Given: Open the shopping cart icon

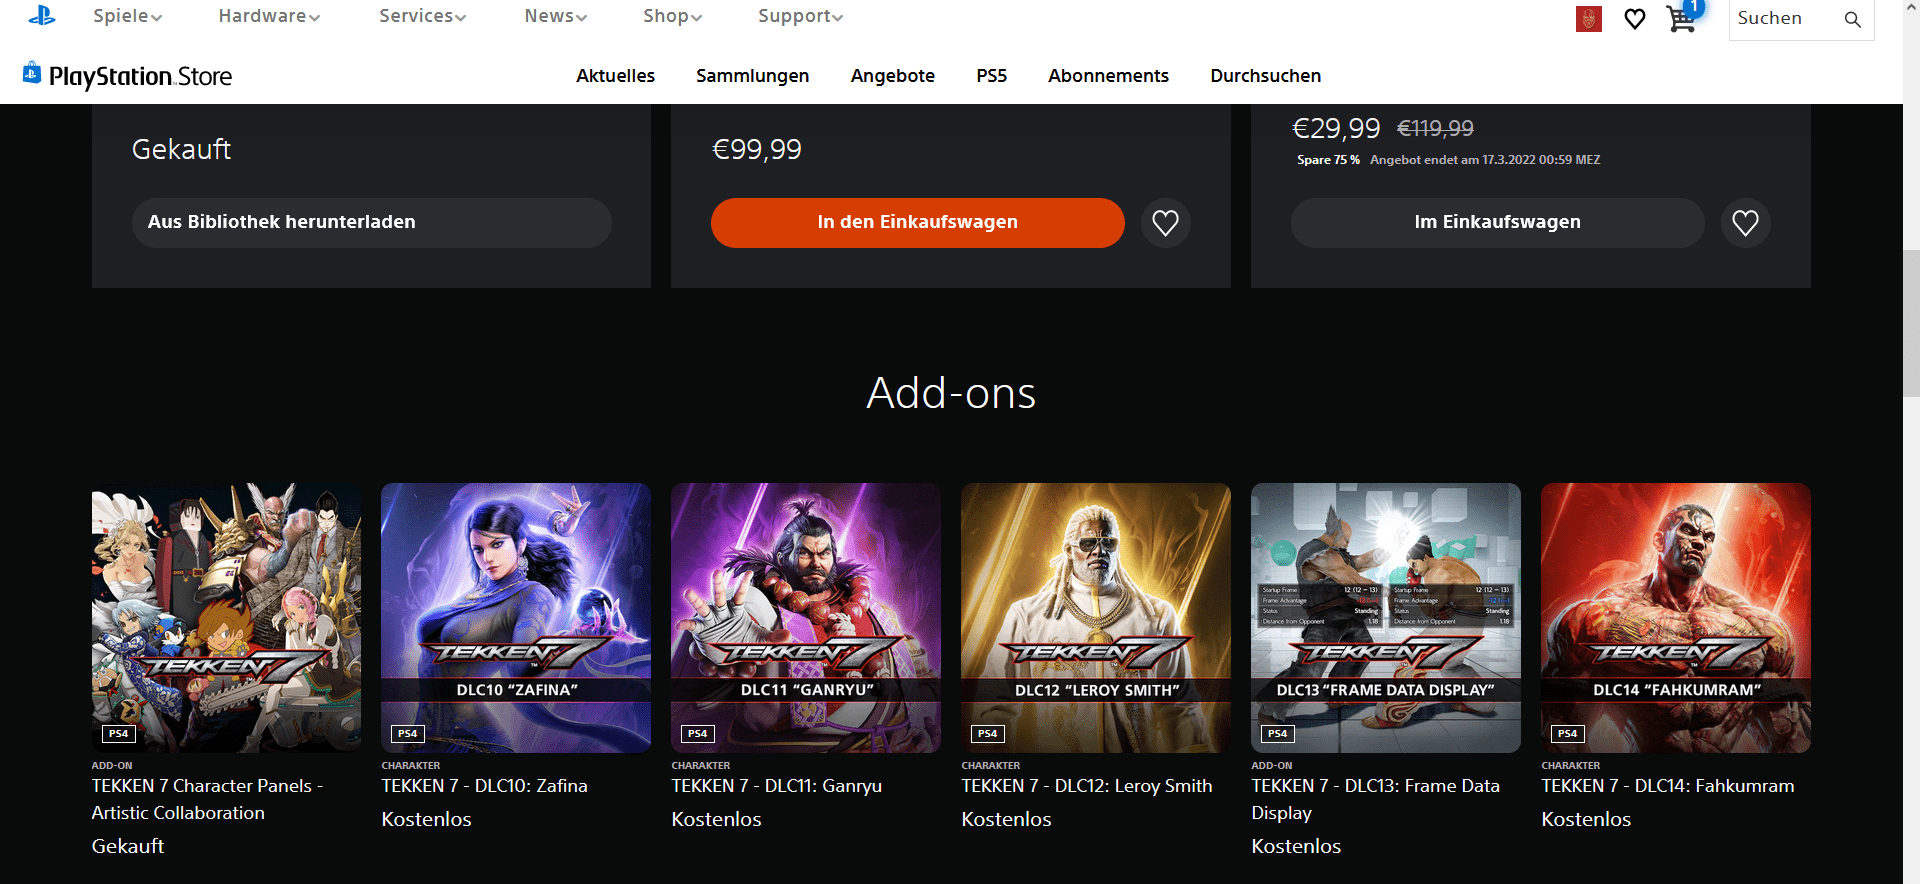Looking at the screenshot, I should coord(1682,18).
